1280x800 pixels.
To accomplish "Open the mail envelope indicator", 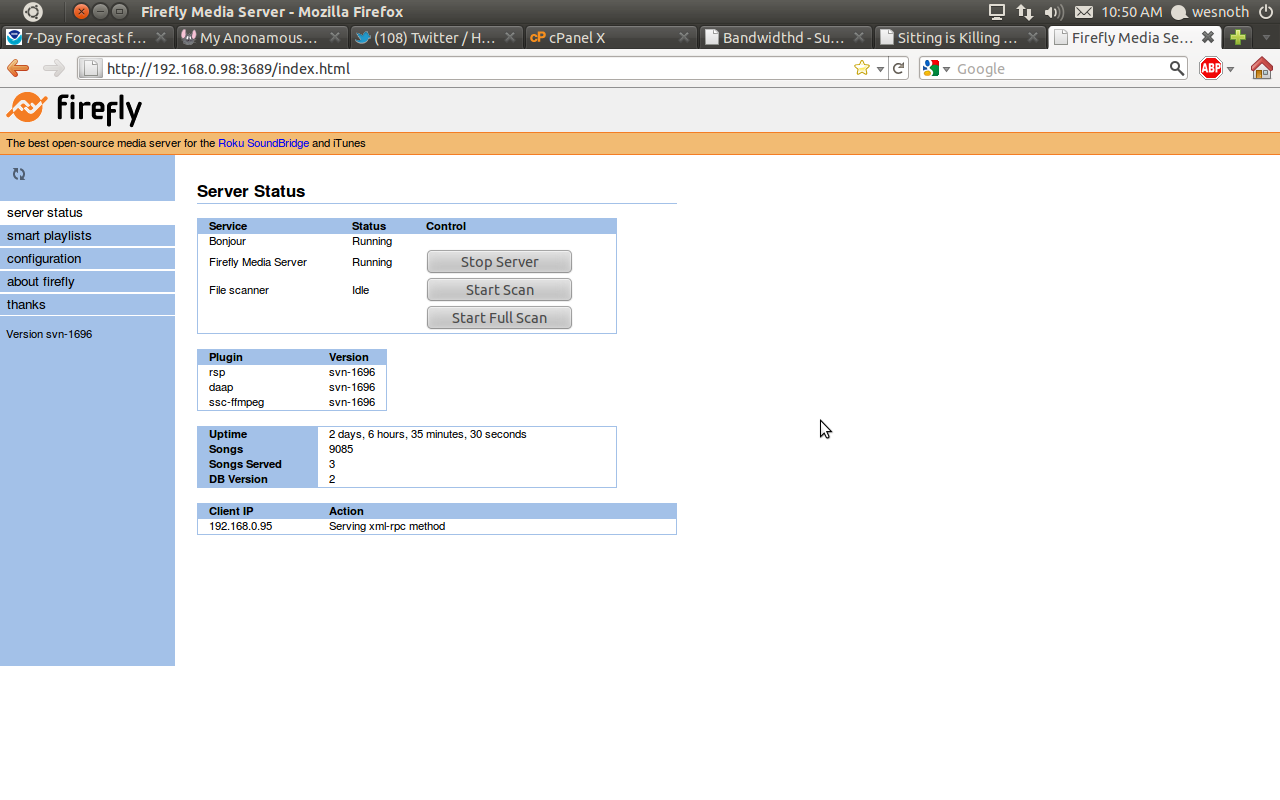I will 1084,12.
